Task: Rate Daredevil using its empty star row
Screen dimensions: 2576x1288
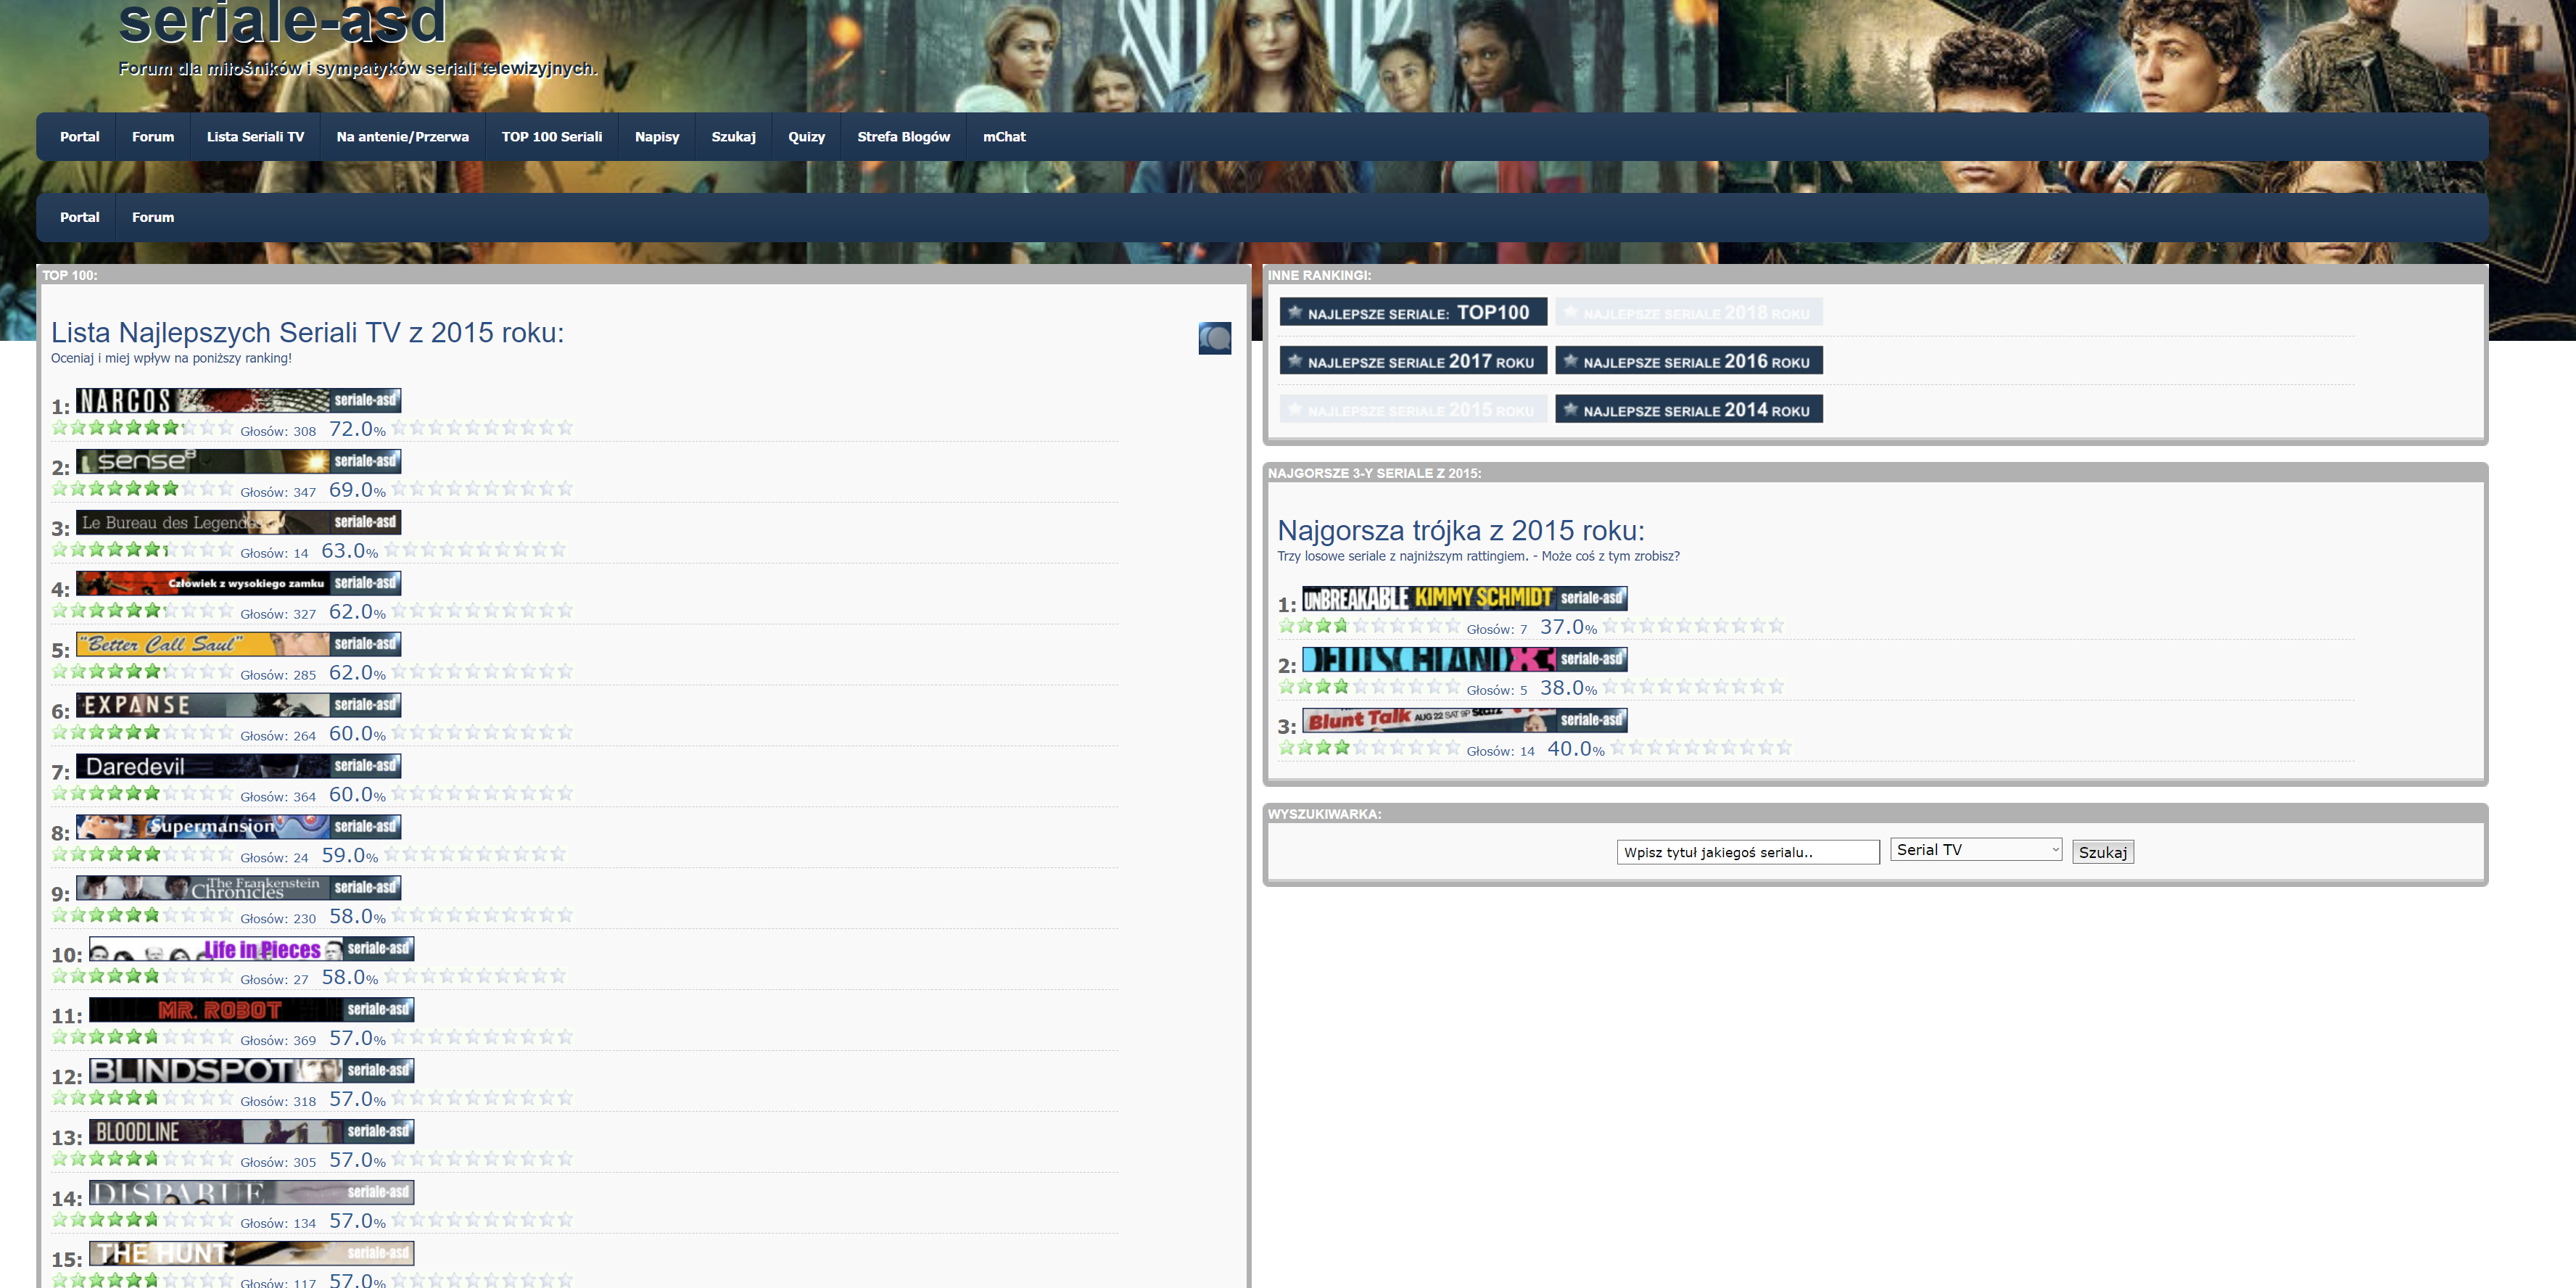Action: coord(482,794)
